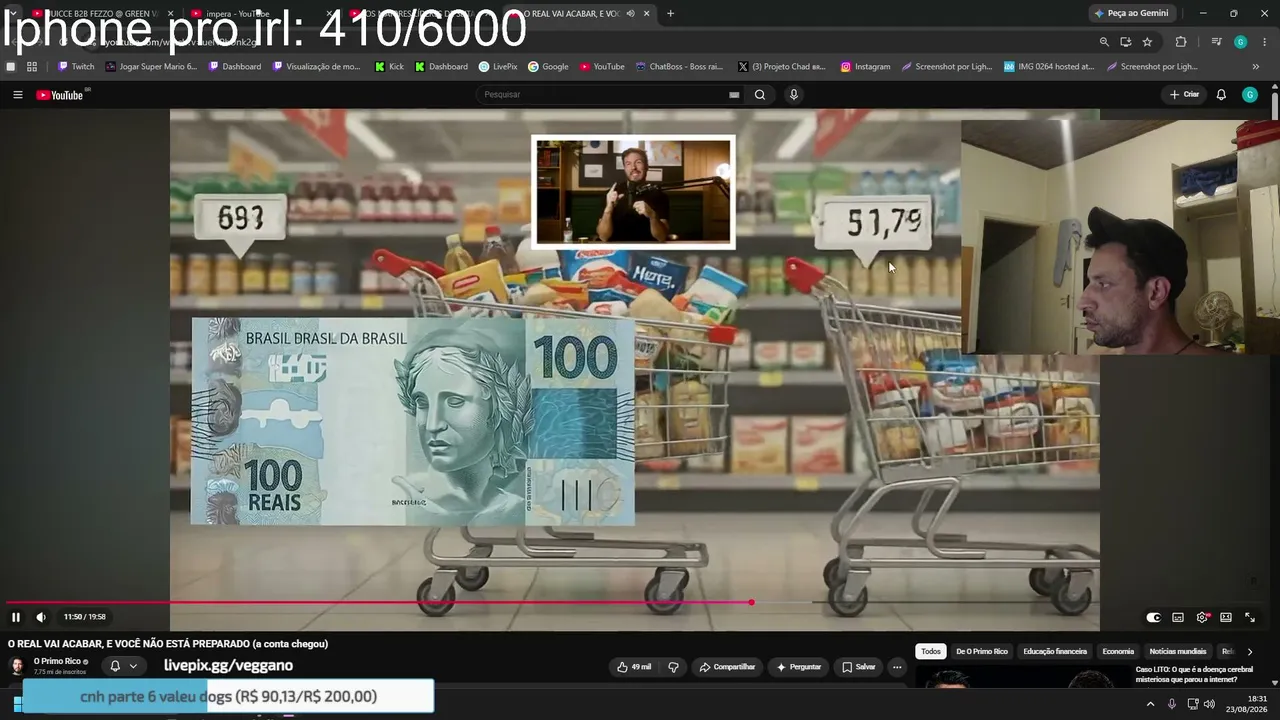
Task: Open the taskbar volume icon
Action: 1208,704
